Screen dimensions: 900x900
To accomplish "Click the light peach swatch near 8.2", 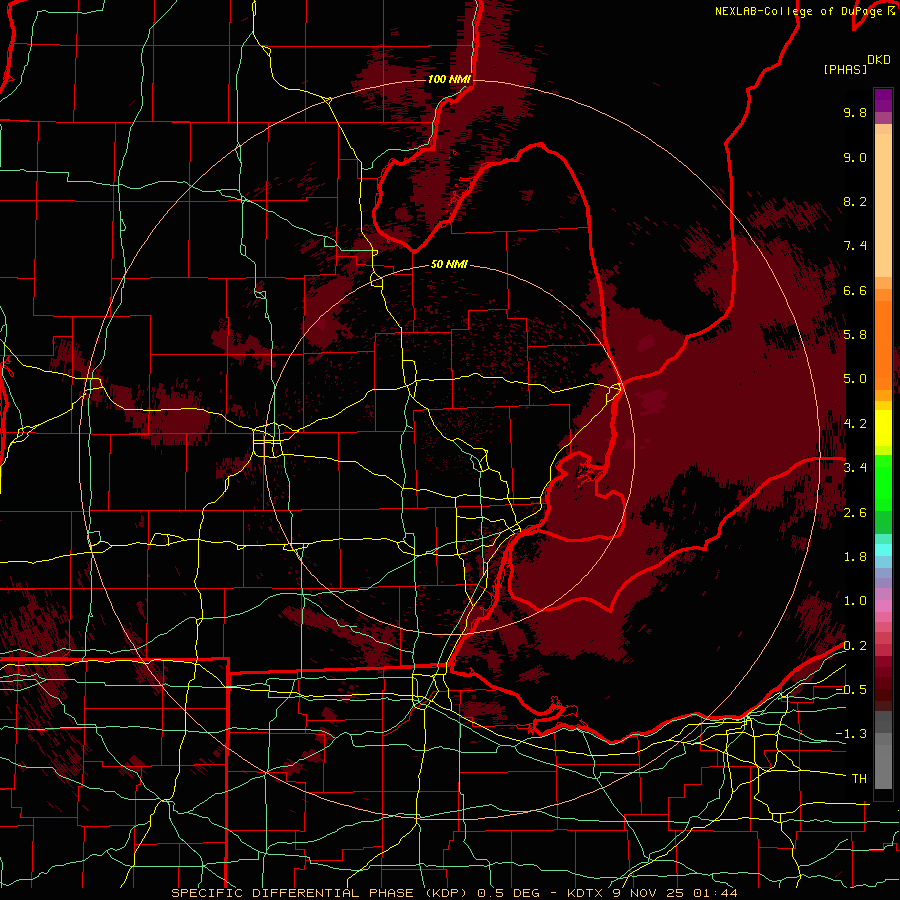I will coord(883,205).
